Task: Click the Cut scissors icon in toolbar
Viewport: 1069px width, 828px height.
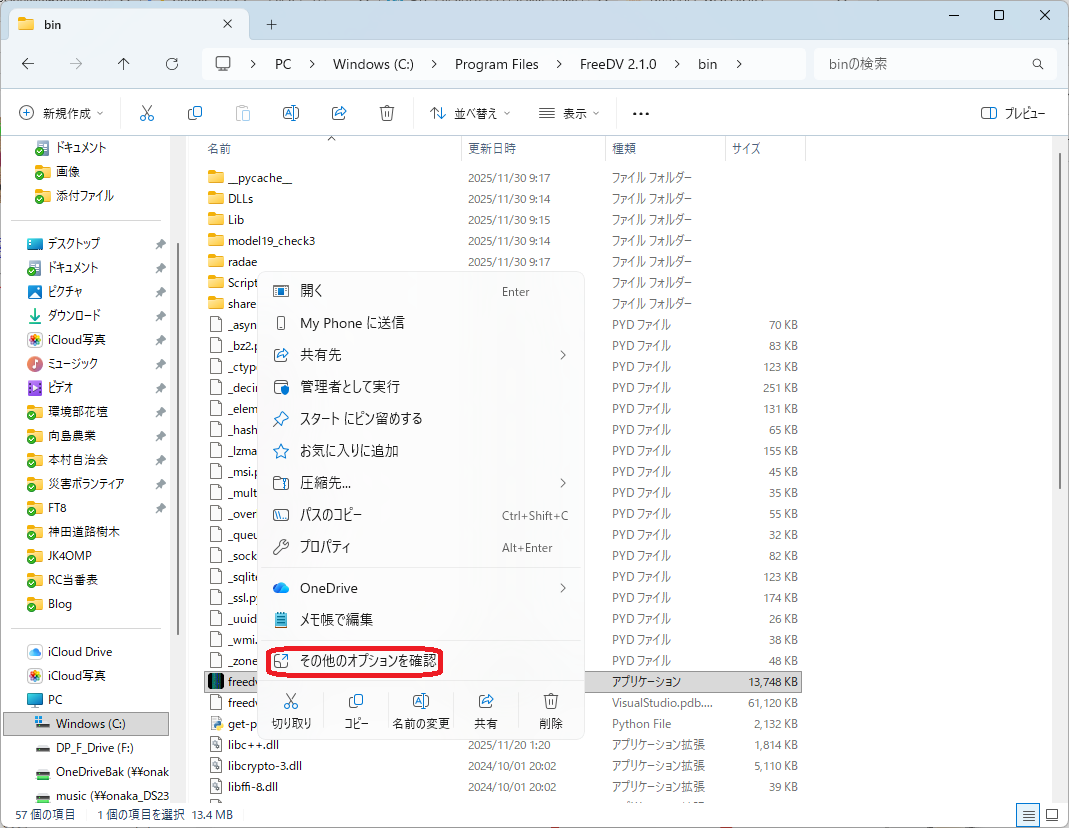Action: 147,113
